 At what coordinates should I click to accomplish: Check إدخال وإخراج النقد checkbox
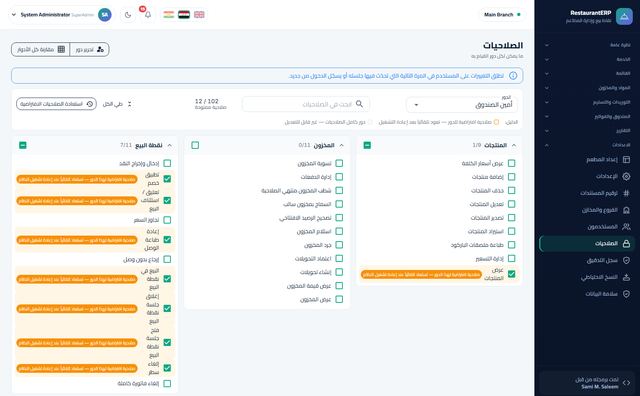pos(167,163)
